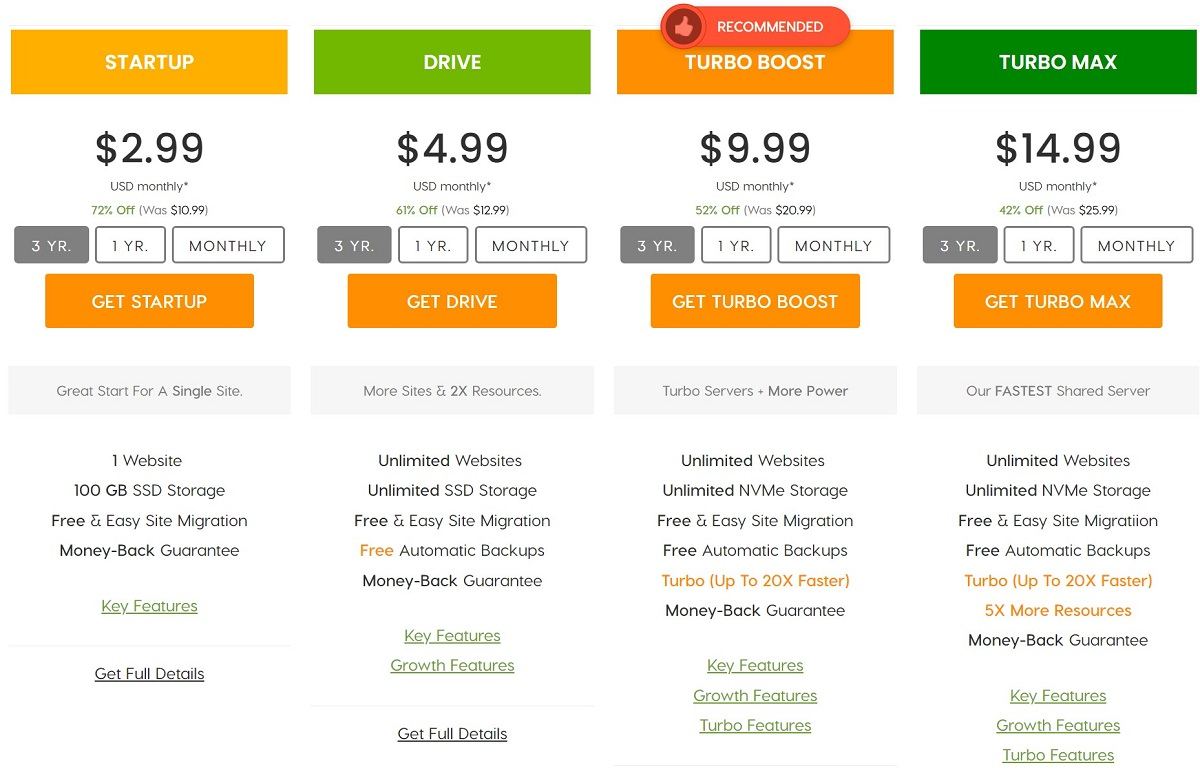
Task: Click the TURBO BOOST plan header
Action: (755, 64)
